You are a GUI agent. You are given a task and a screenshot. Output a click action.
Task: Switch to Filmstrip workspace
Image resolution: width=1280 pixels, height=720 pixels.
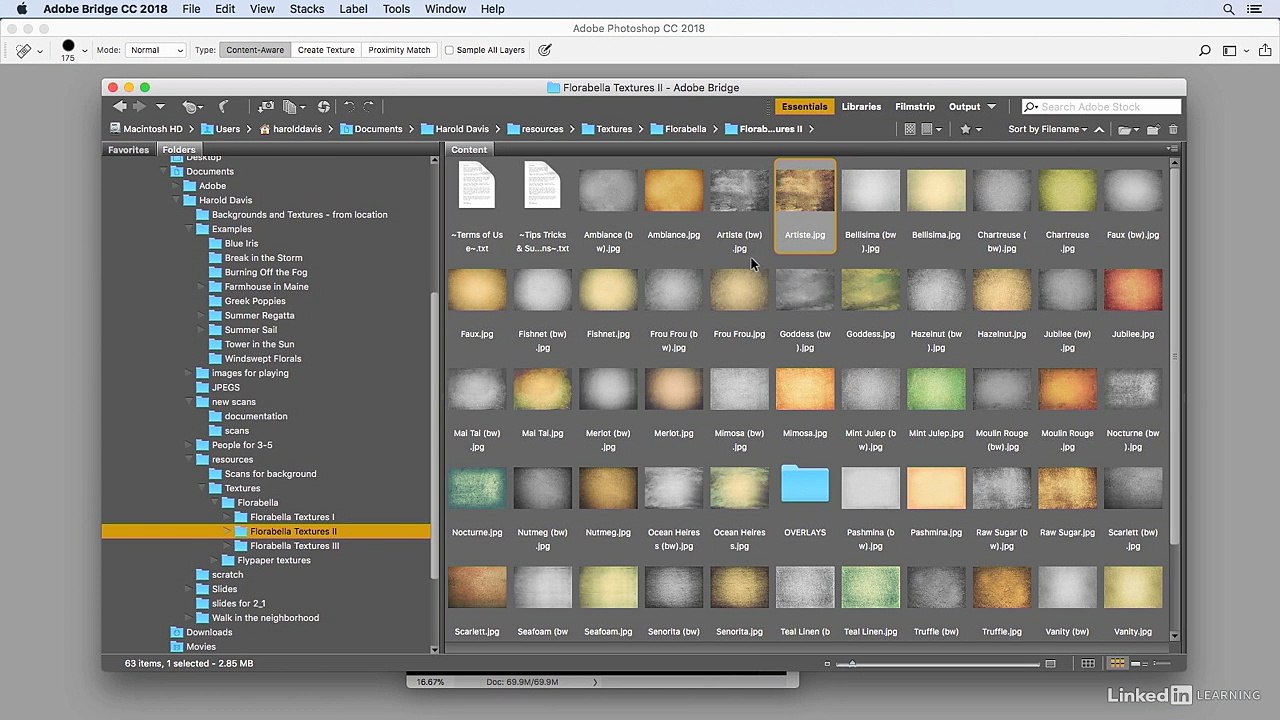pos(915,107)
